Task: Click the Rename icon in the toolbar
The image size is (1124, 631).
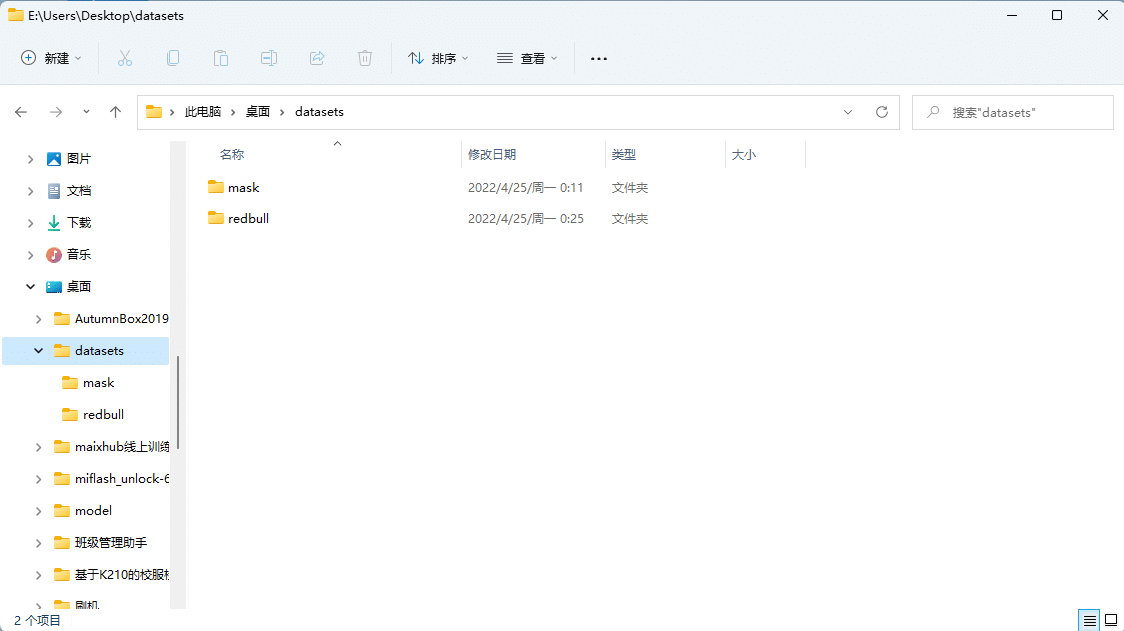Action: tap(268, 58)
